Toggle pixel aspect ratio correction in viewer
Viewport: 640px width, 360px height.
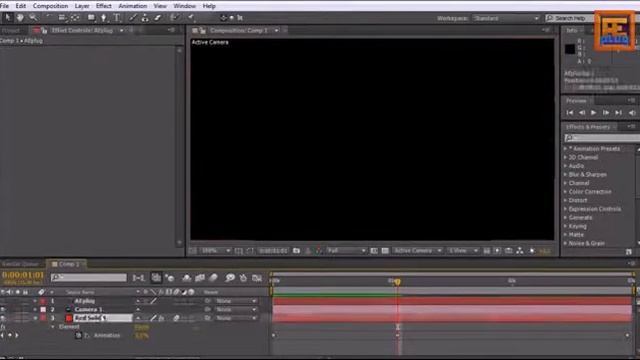(487, 251)
